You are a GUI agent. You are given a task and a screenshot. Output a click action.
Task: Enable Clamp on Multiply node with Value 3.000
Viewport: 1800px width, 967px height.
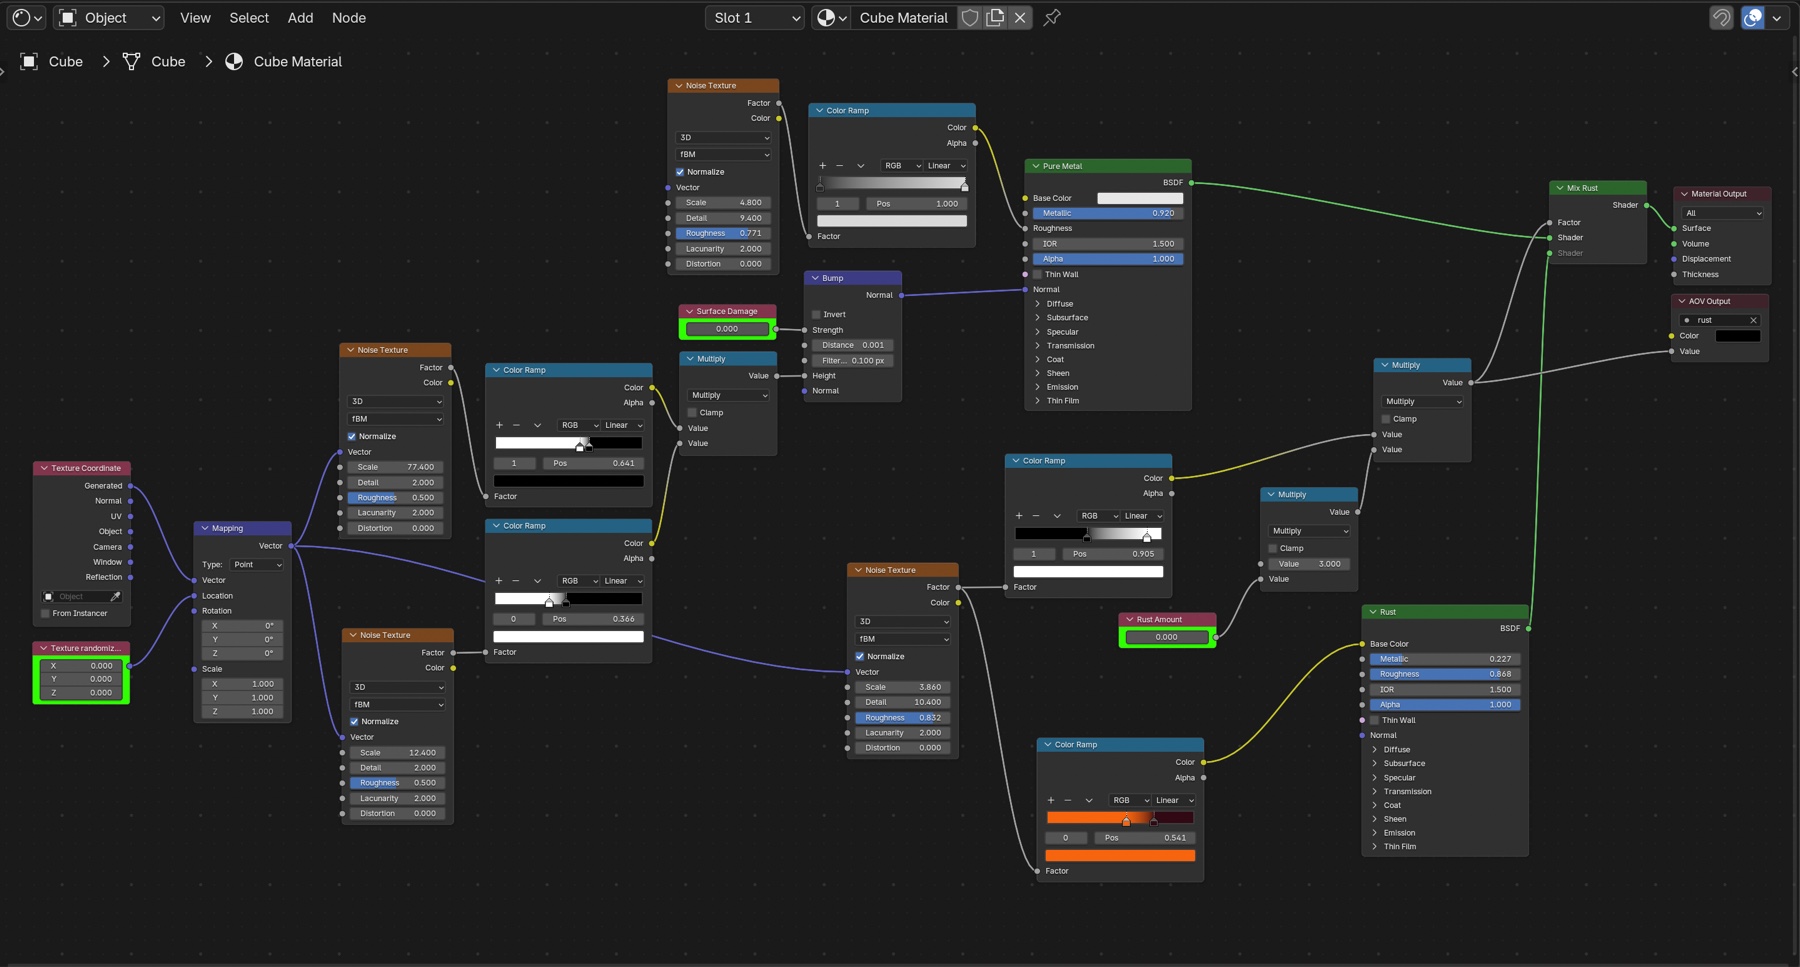click(x=1273, y=548)
